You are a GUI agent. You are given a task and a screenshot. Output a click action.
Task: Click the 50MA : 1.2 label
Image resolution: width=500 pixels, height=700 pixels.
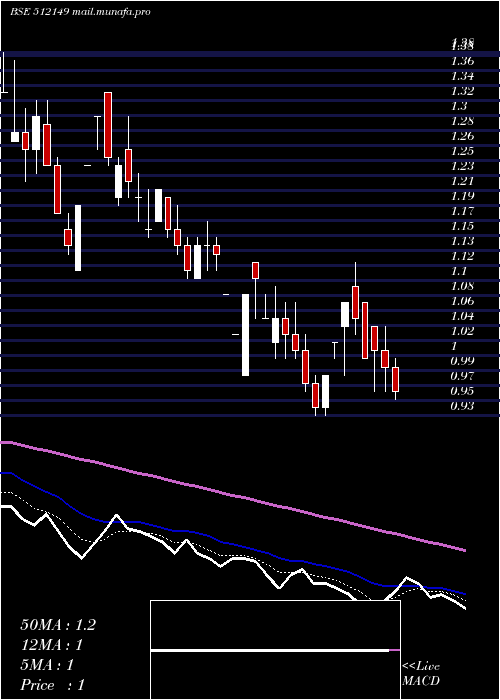point(58,625)
